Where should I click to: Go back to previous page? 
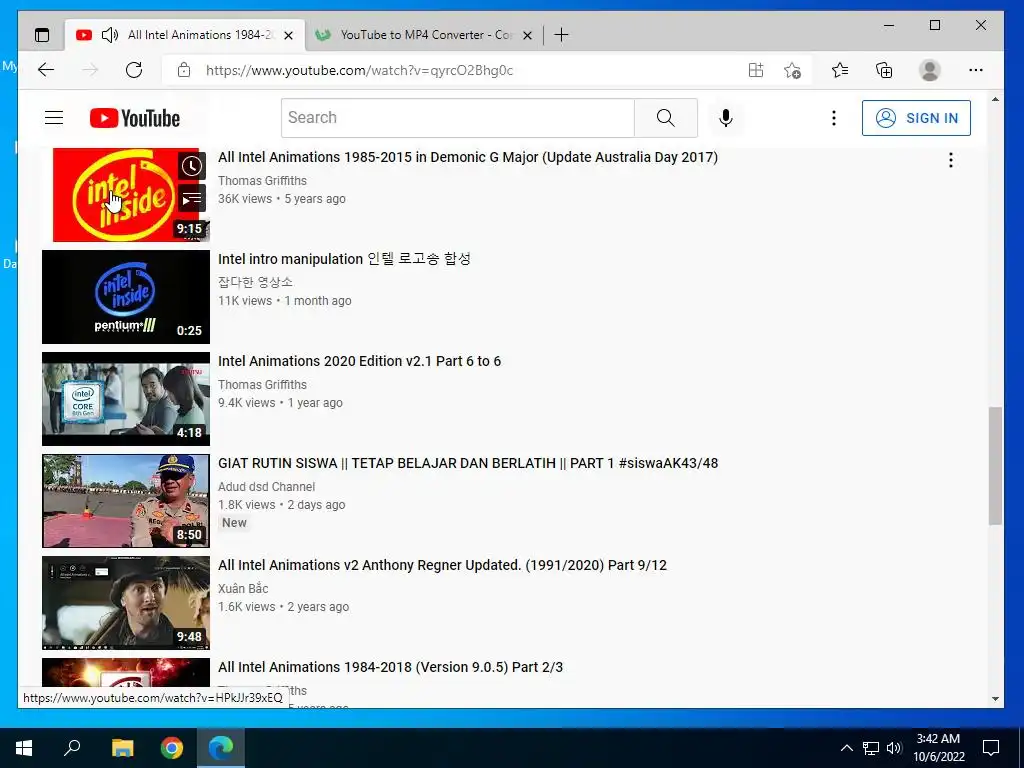tap(46, 70)
